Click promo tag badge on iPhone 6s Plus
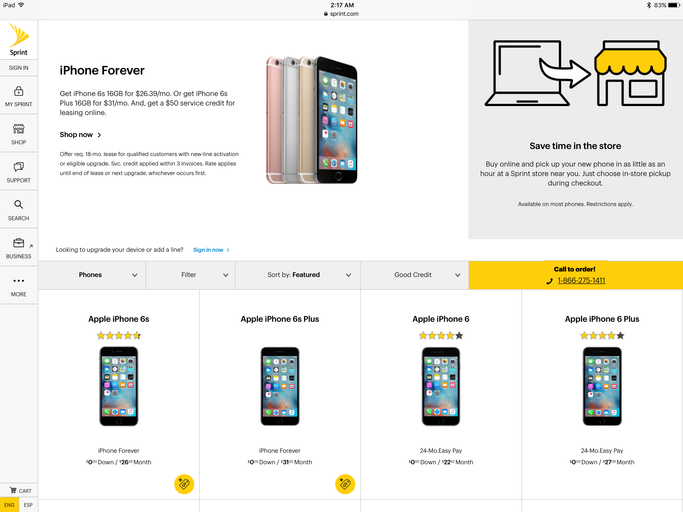Viewport: 683px width, 512px height. pos(345,484)
